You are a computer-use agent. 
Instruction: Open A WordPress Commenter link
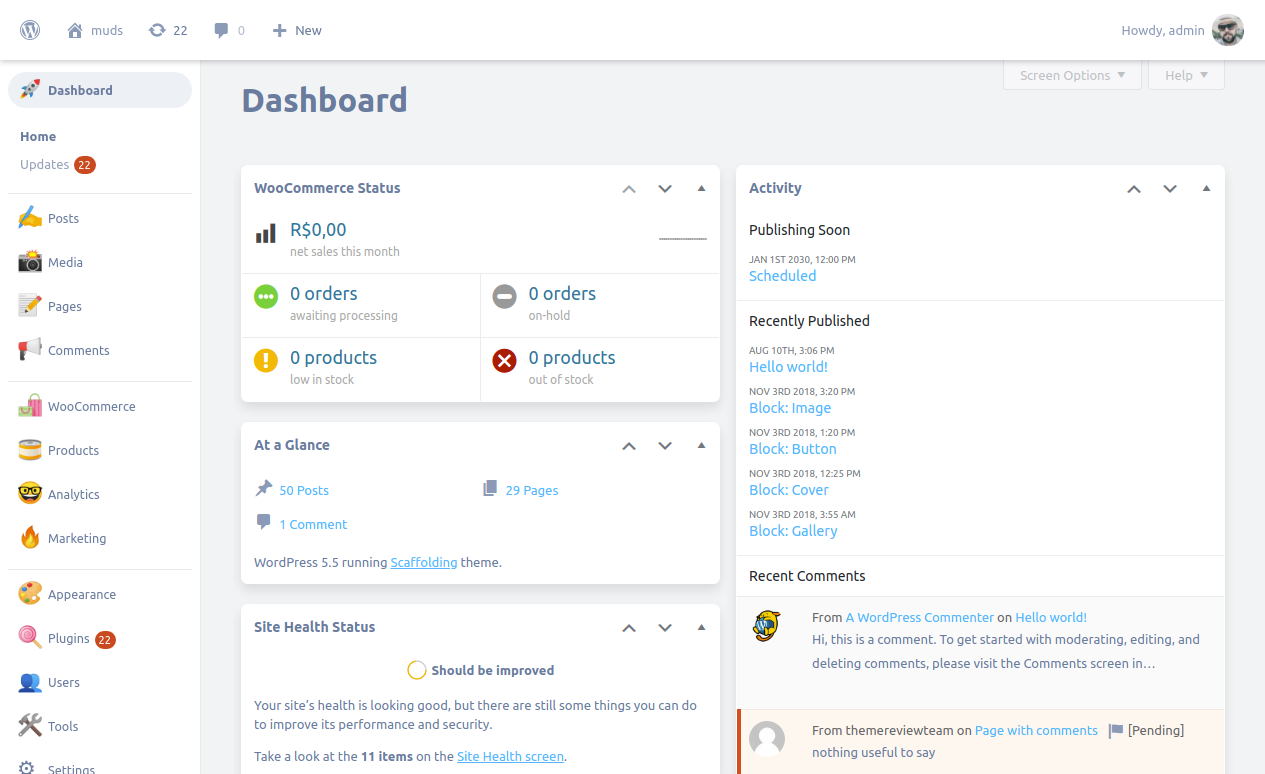pyautogui.click(x=920, y=617)
